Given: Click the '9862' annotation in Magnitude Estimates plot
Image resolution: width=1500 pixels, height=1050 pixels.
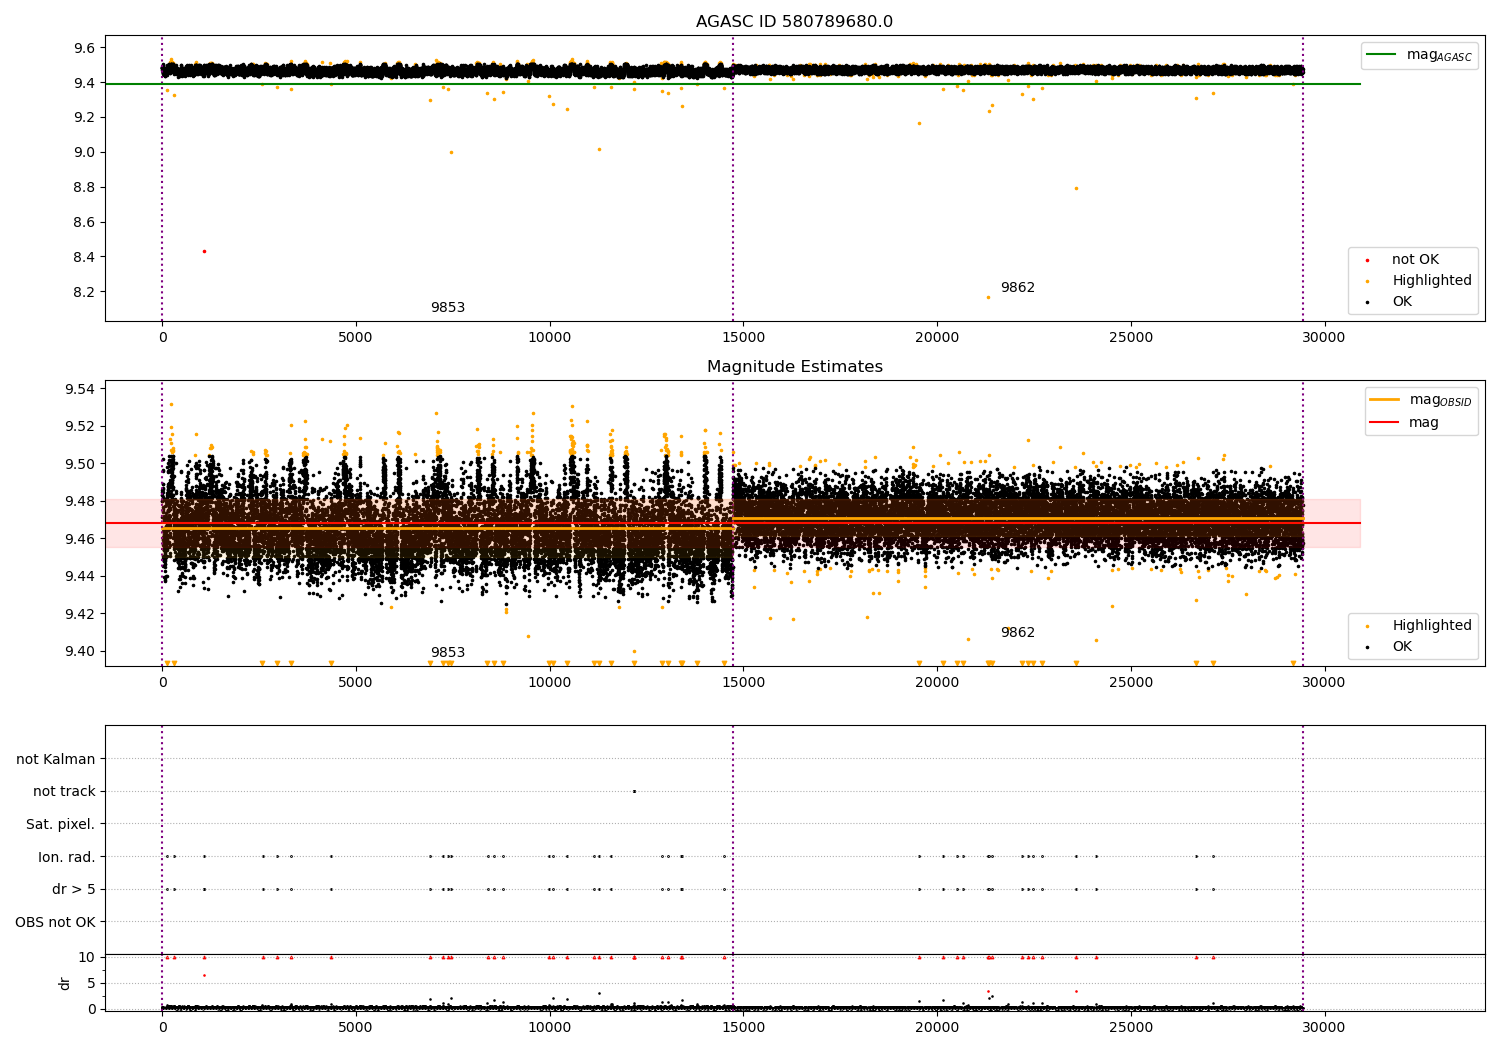Looking at the screenshot, I should [1018, 633].
